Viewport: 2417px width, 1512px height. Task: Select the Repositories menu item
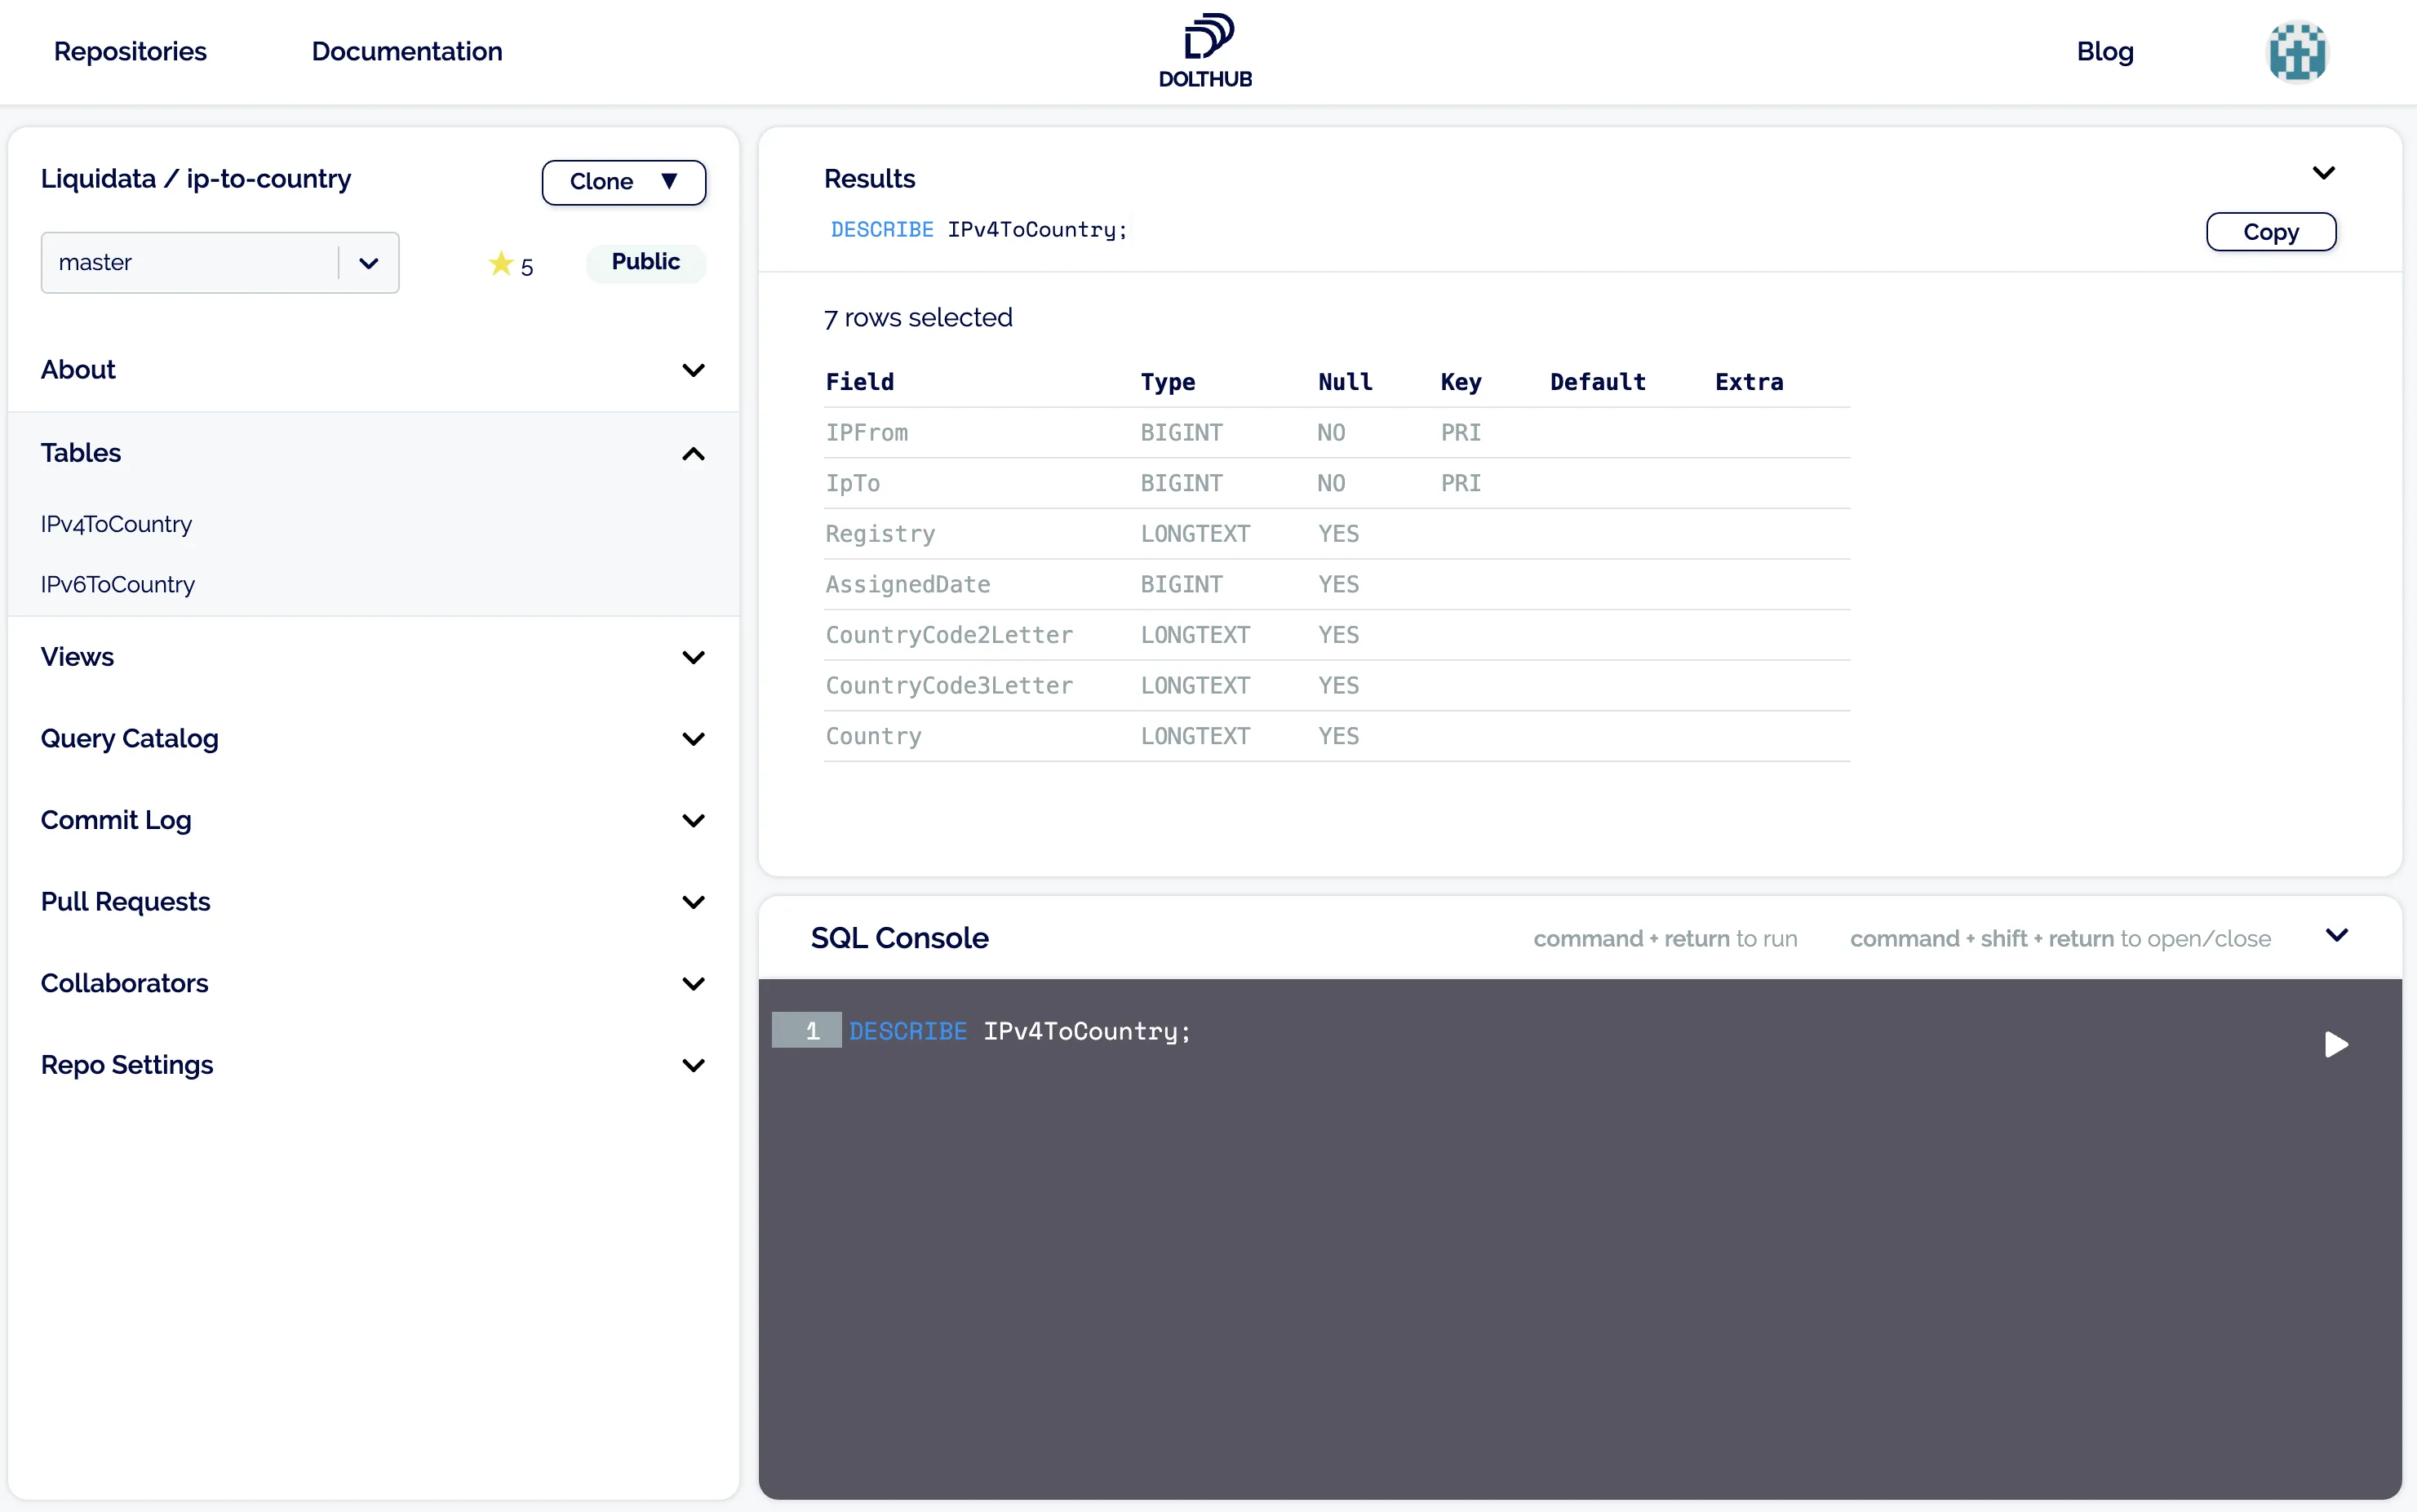[x=129, y=51]
